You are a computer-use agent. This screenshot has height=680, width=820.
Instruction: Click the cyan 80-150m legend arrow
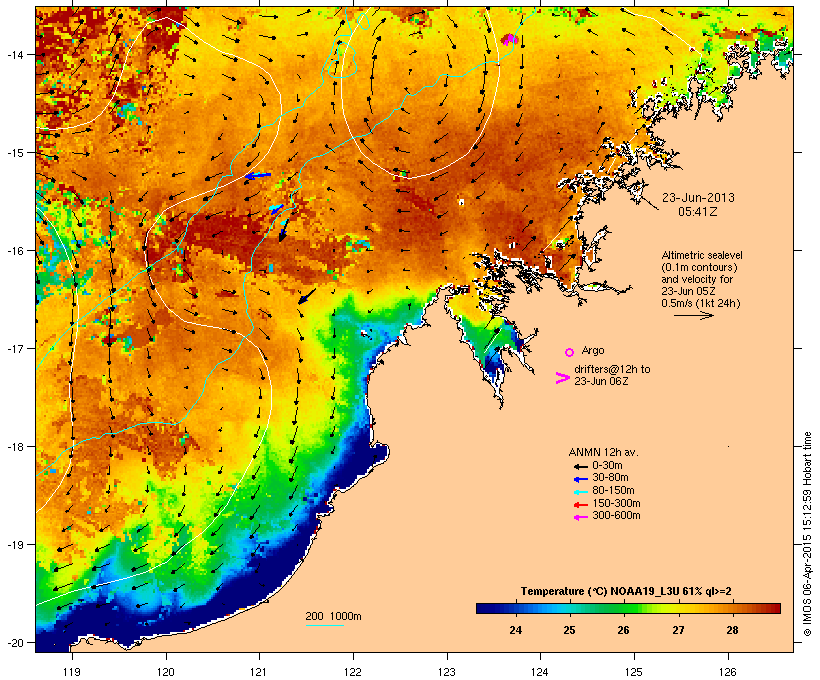pyautogui.click(x=580, y=492)
